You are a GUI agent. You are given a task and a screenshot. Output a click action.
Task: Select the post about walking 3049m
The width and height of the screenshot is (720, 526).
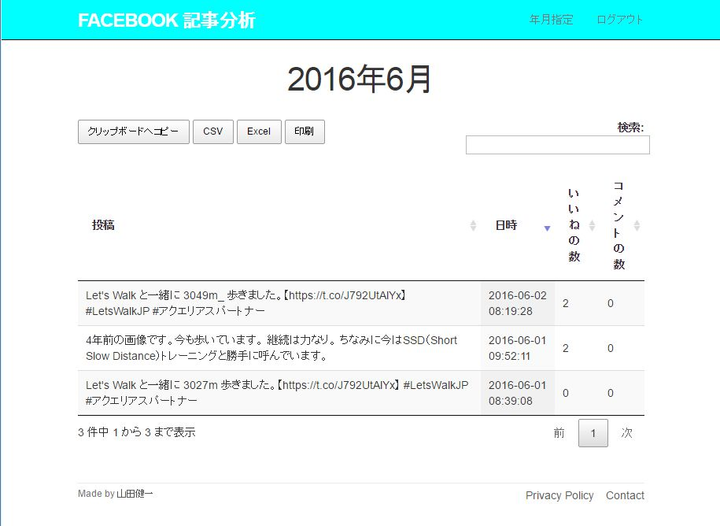279,303
